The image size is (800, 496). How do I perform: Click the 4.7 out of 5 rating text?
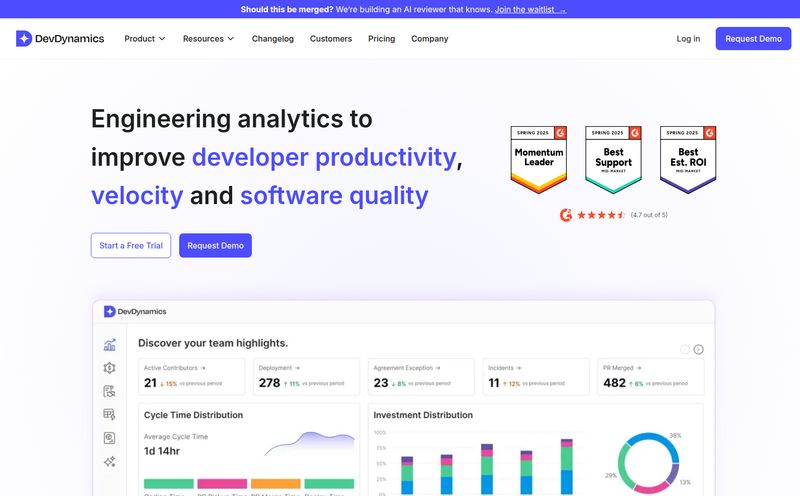click(649, 215)
